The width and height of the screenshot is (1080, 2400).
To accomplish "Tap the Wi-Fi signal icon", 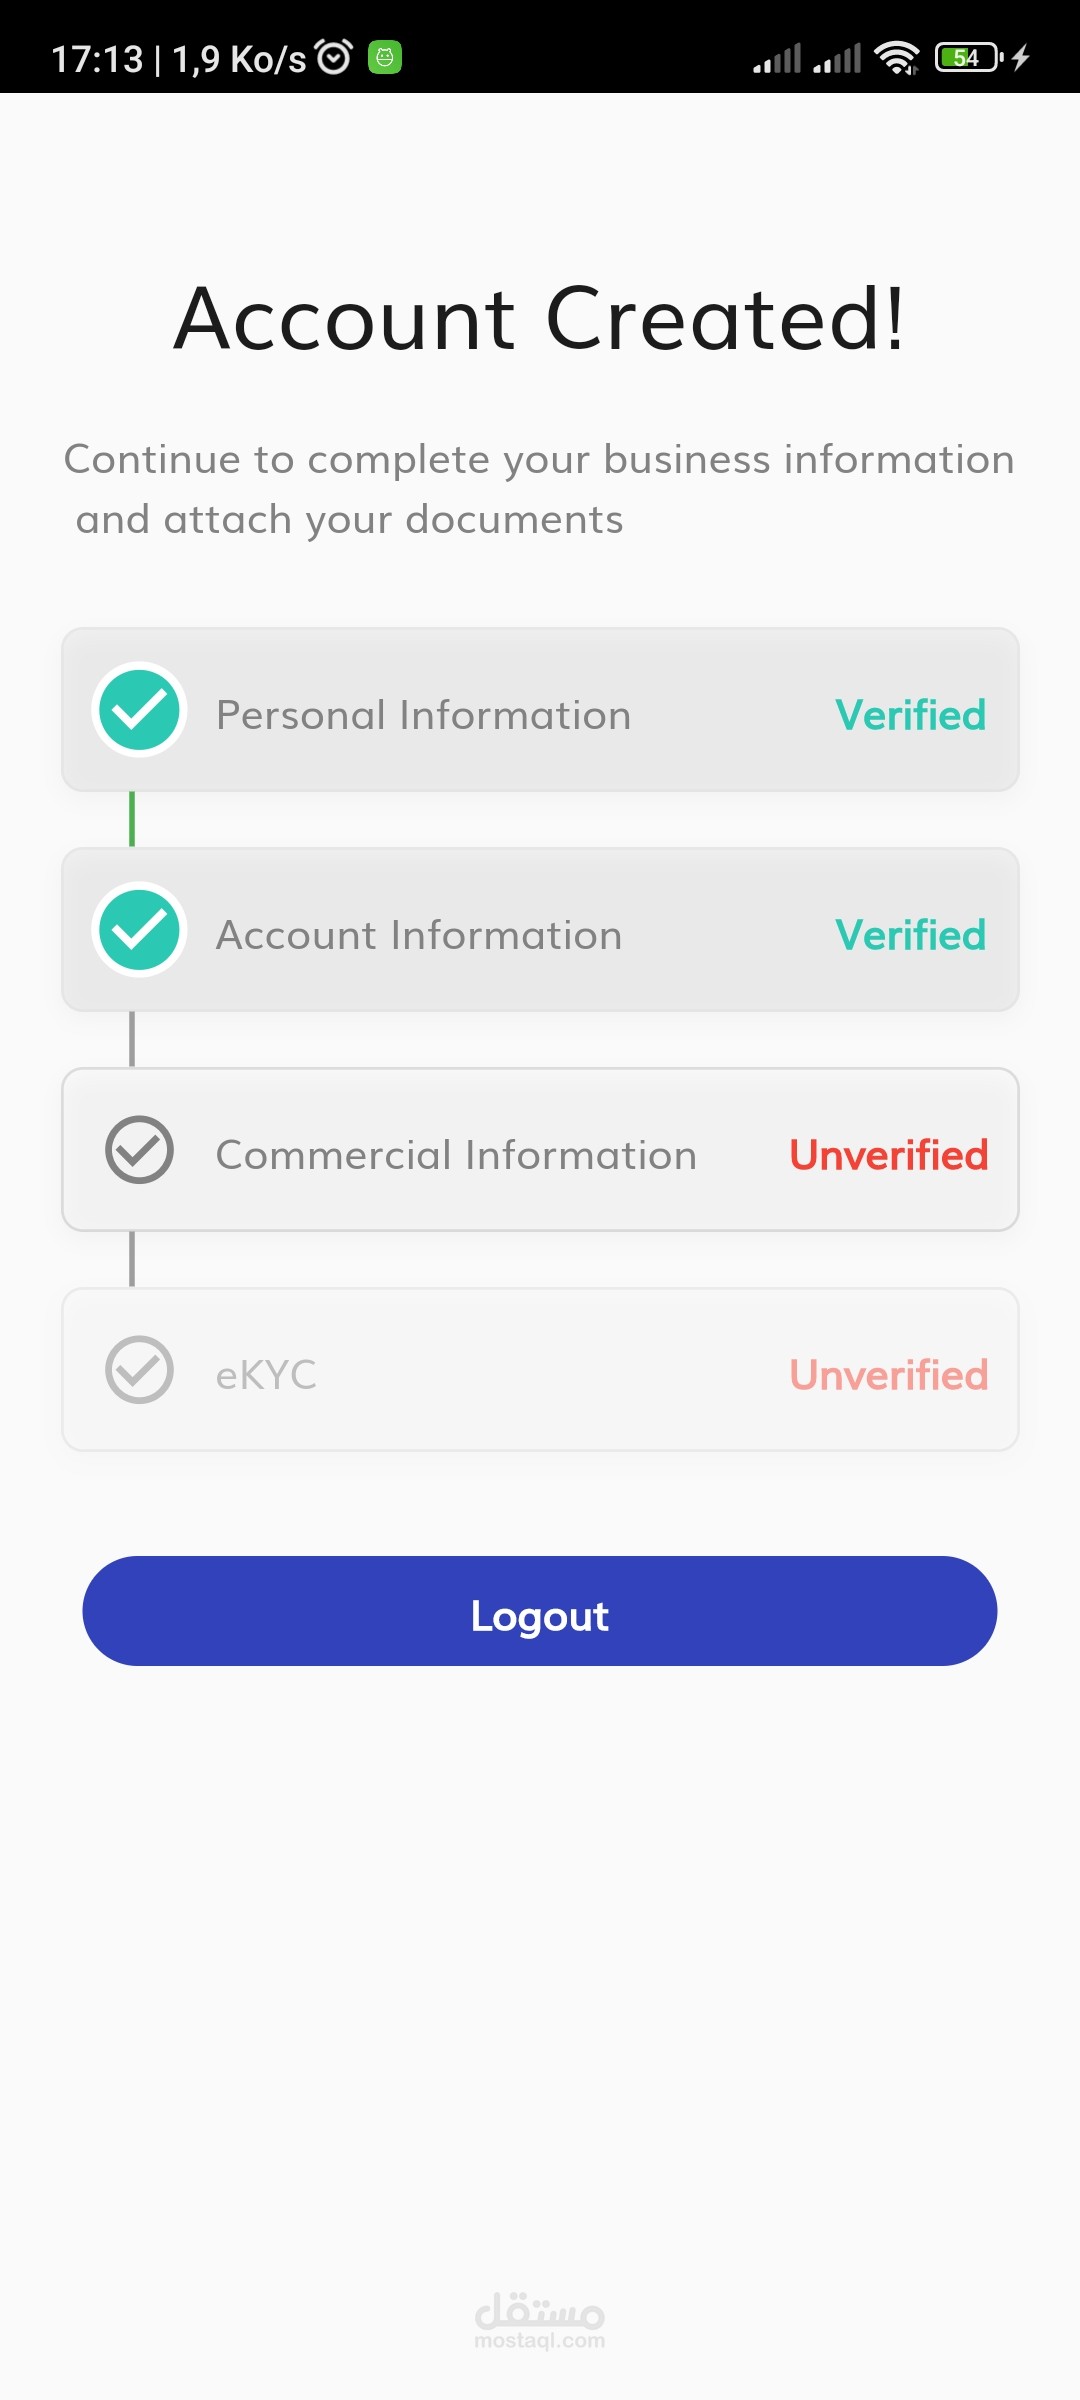I will pyautogui.click(x=897, y=58).
